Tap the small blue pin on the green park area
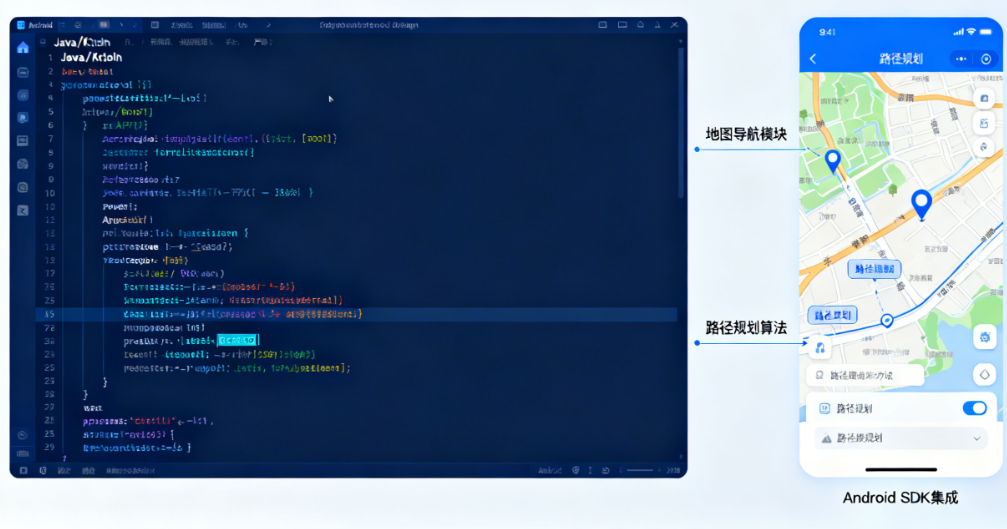The image size is (1007, 529). (833, 161)
